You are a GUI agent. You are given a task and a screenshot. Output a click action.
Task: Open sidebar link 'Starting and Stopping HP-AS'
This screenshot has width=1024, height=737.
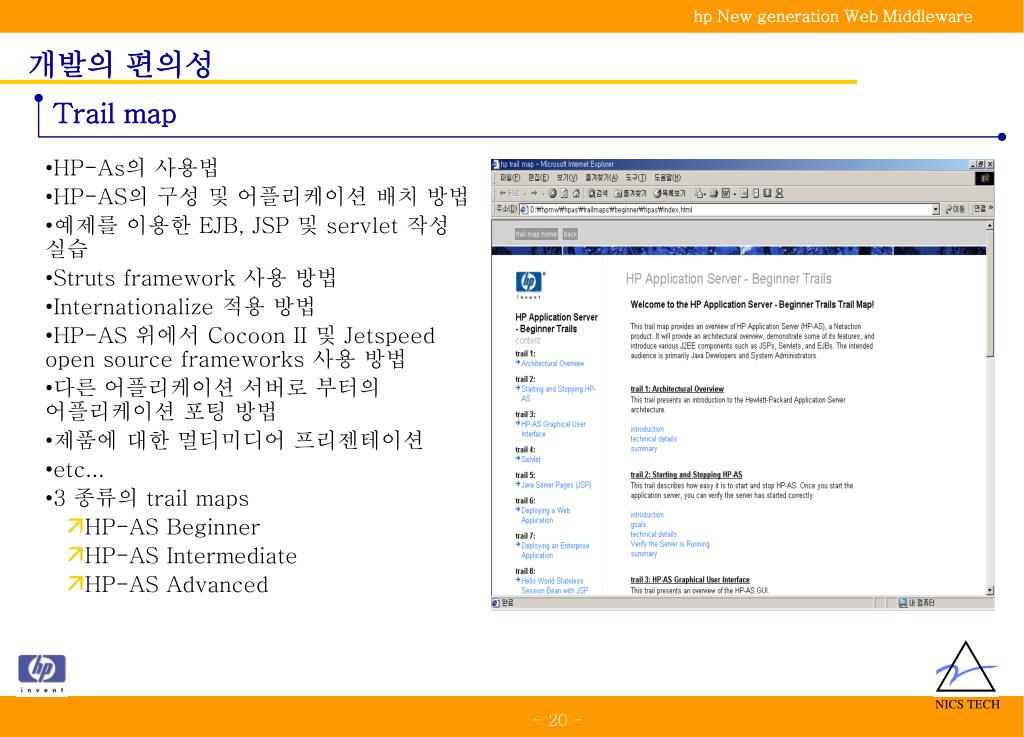(x=558, y=394)
